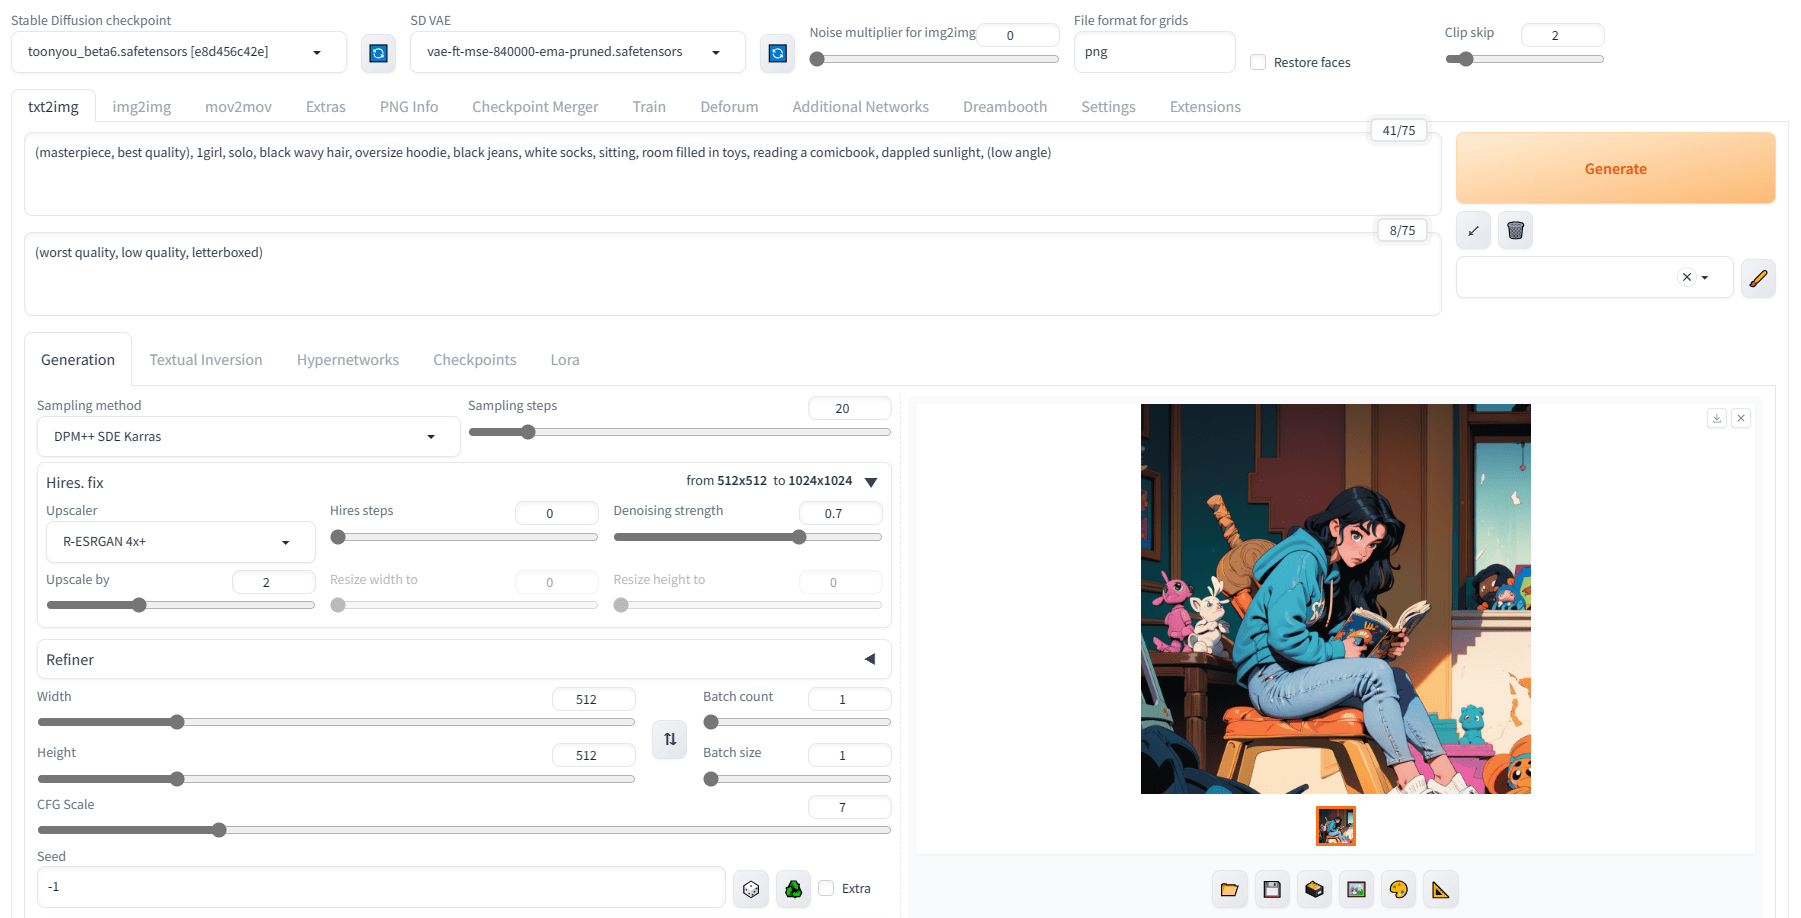
Task: Select the generated image thumbnail in the gallery
Action: pyautogui.click(x=1335, y=826)
